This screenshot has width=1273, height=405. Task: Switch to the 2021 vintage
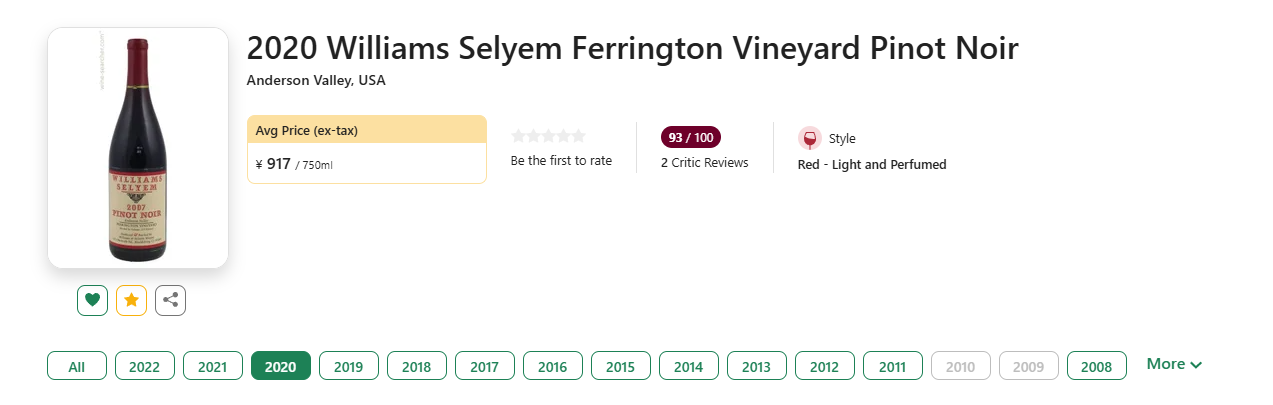pyautogui.click(x=213, y=366)
